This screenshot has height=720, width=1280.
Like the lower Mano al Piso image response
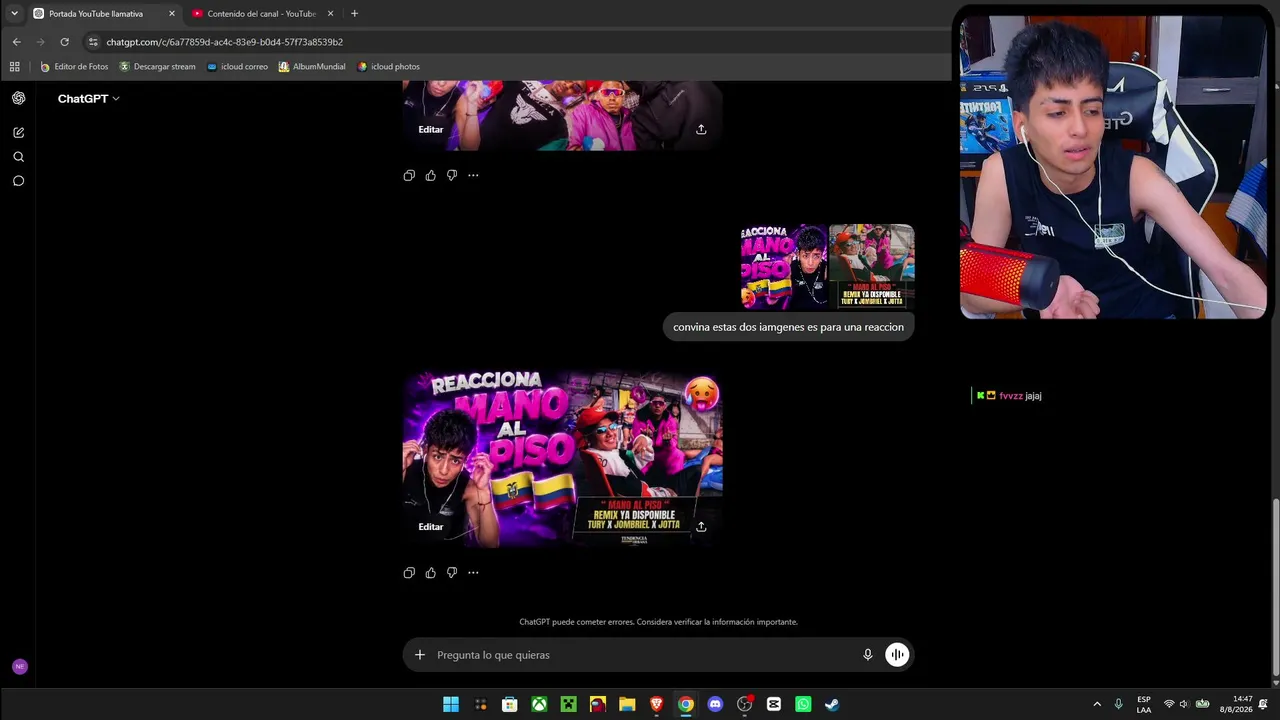pos(430,573)
